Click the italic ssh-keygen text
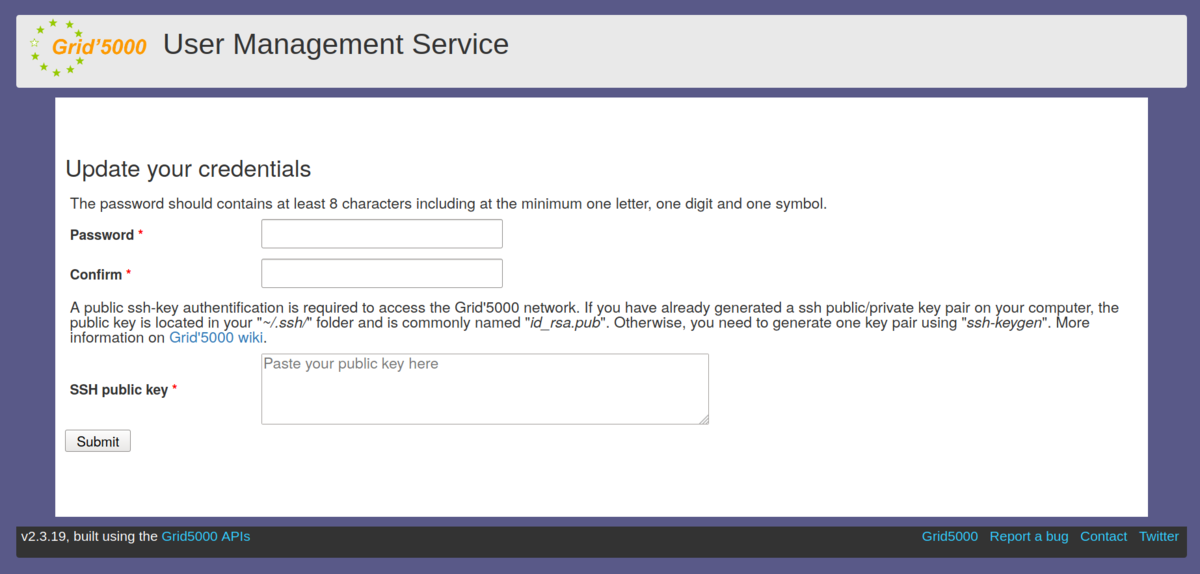The width and height of the screenshot is (1200, 574). 1002,323
